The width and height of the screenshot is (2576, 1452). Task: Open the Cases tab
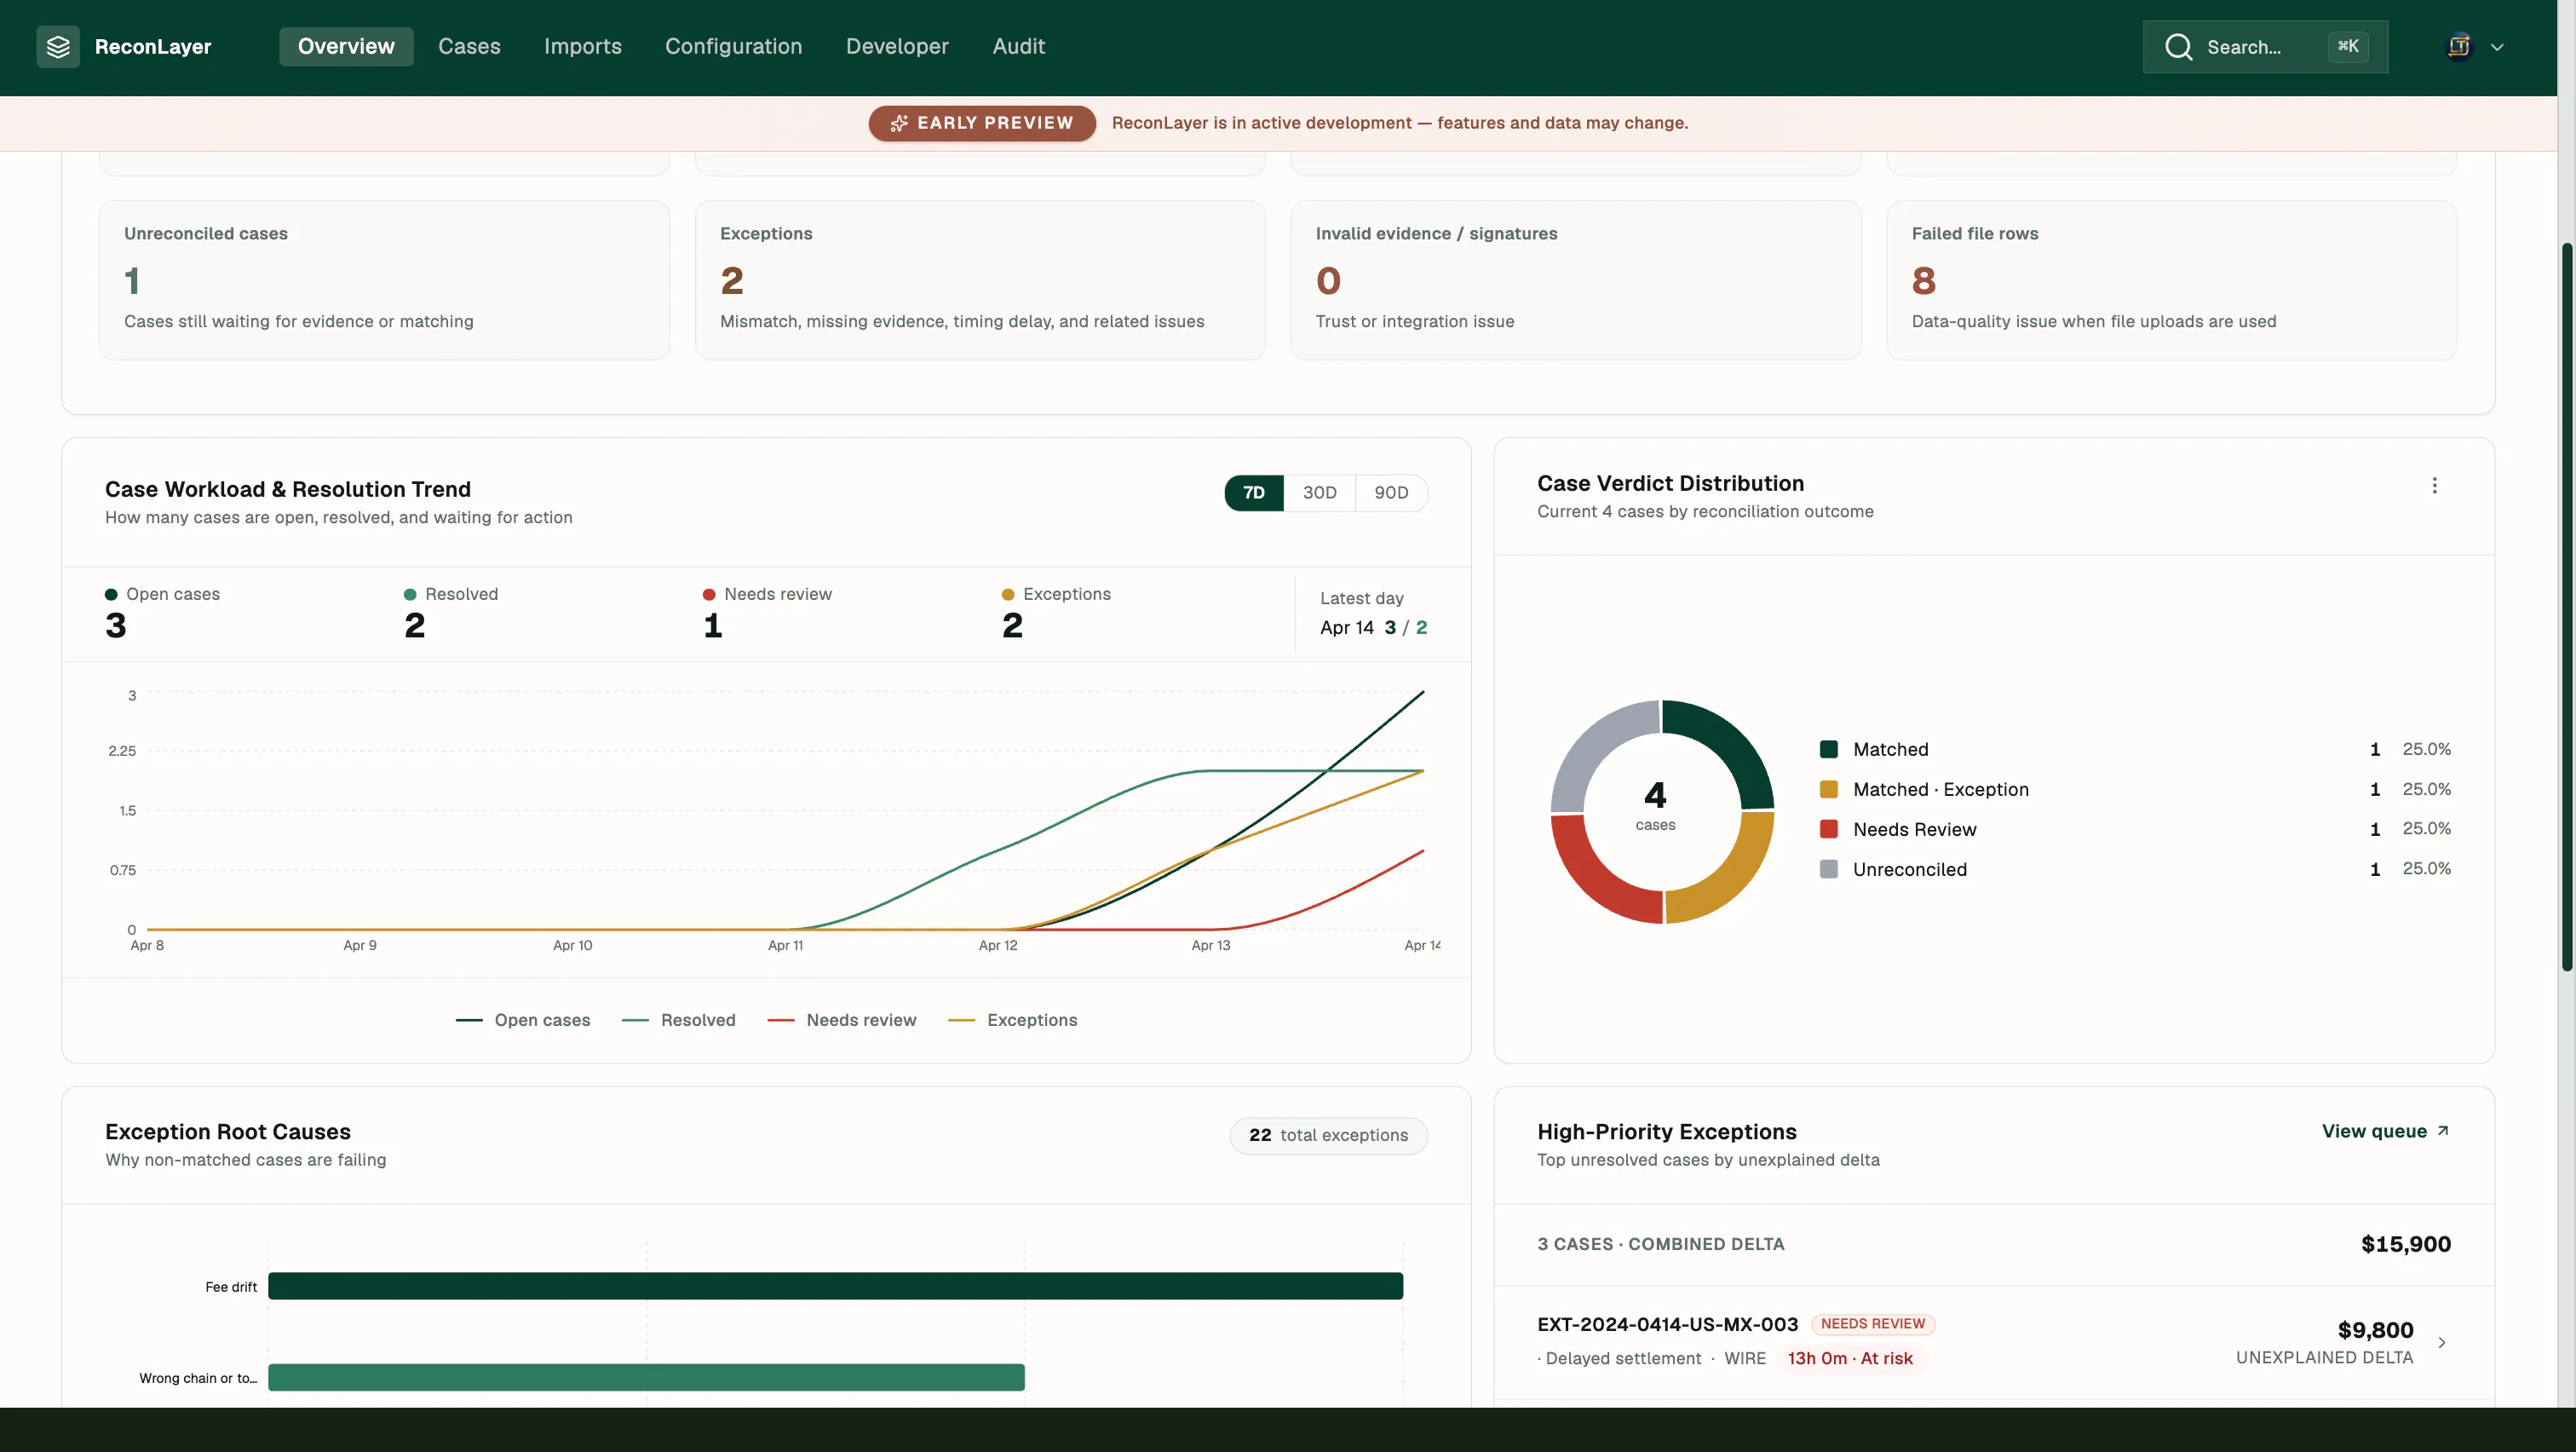coord(469,47)
